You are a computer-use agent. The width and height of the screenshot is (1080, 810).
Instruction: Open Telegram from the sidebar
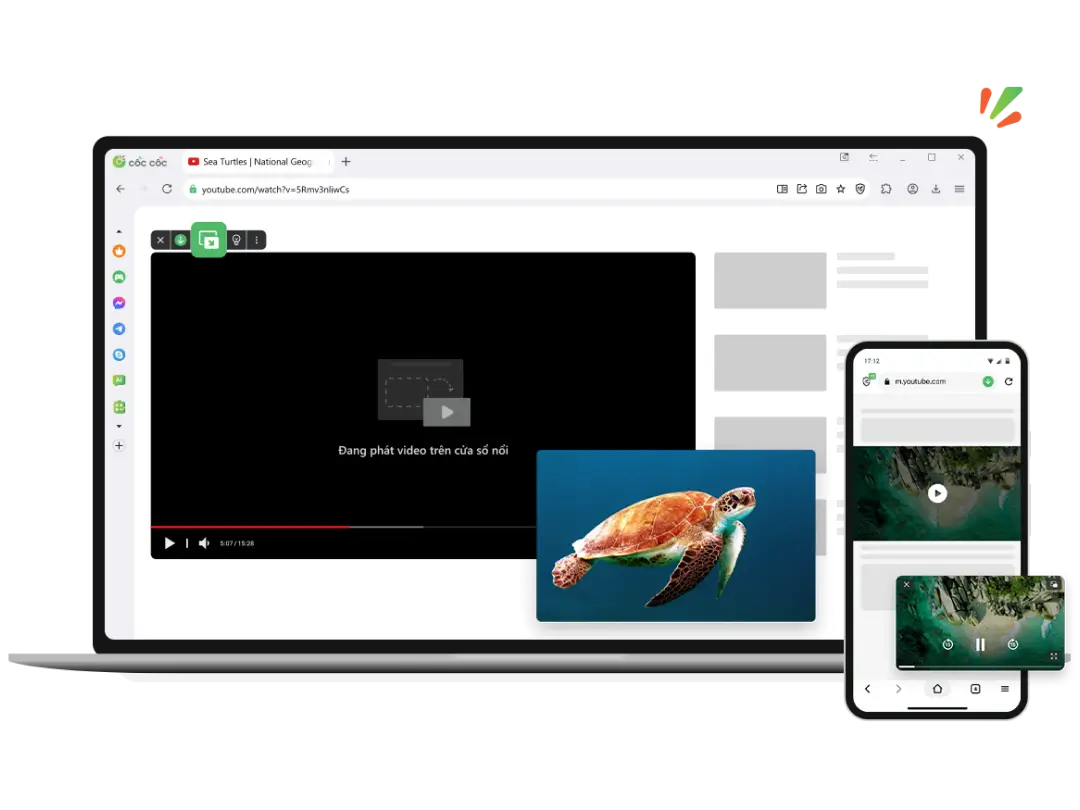[x=119, y=329]
